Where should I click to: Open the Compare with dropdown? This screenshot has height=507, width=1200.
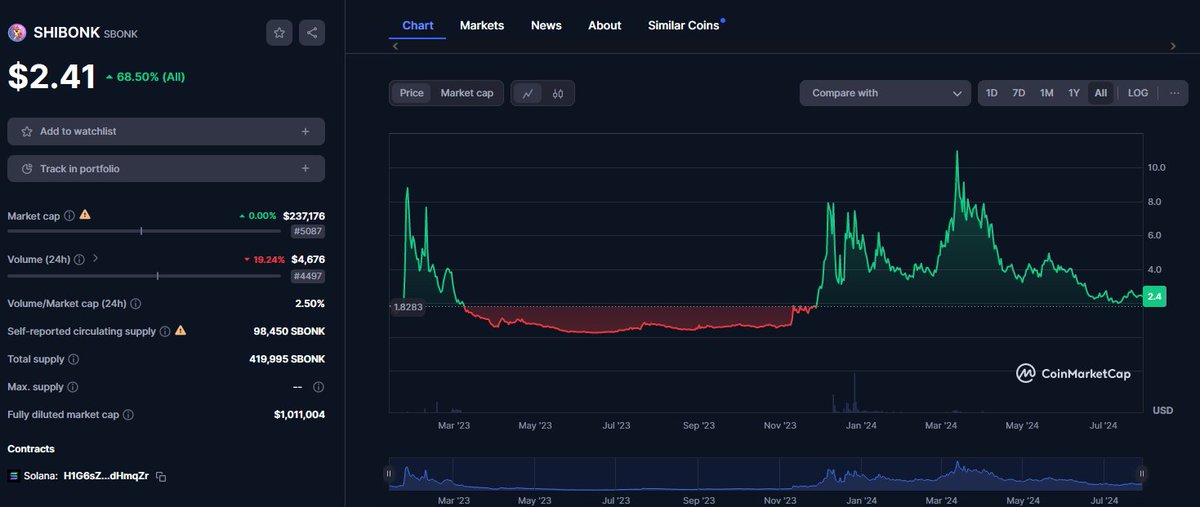tap(885, 93)
